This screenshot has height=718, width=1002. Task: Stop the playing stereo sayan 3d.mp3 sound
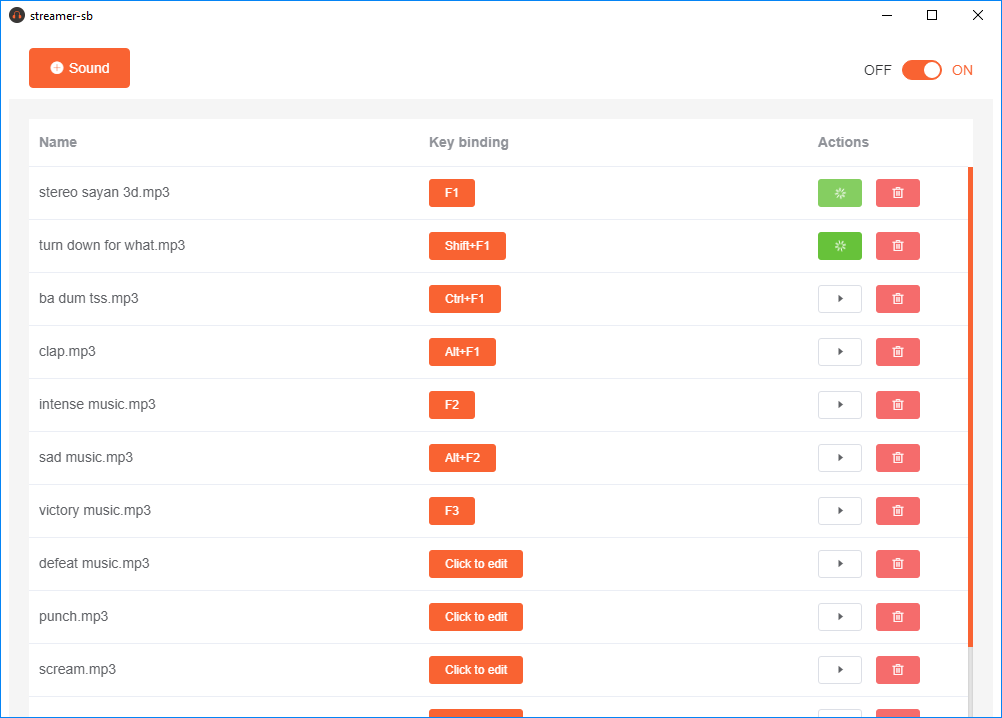[x=840, y=193]
